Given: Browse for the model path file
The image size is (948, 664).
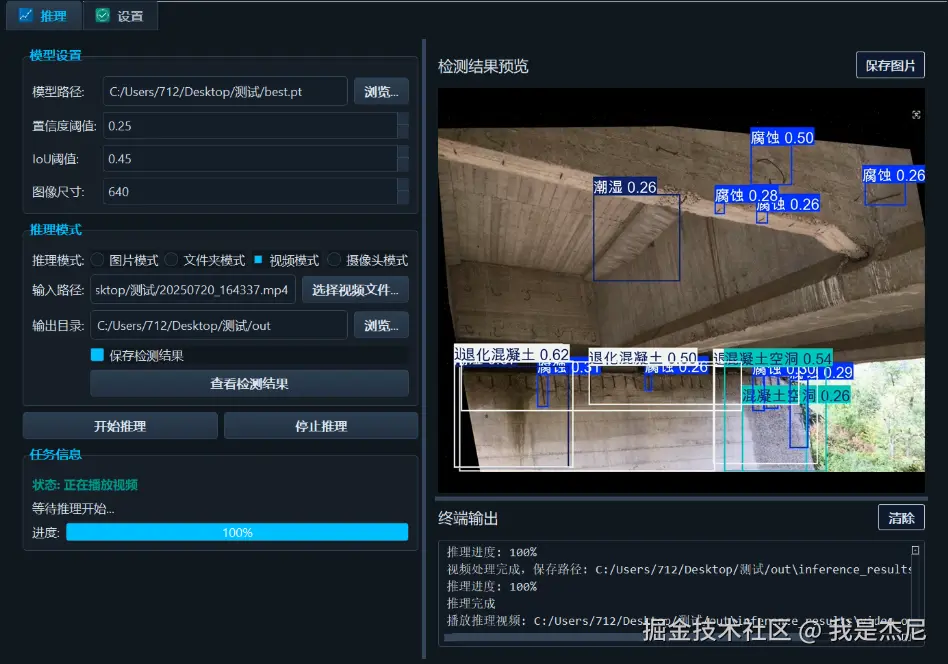Looking at the screenshot, I should [381, 92].
